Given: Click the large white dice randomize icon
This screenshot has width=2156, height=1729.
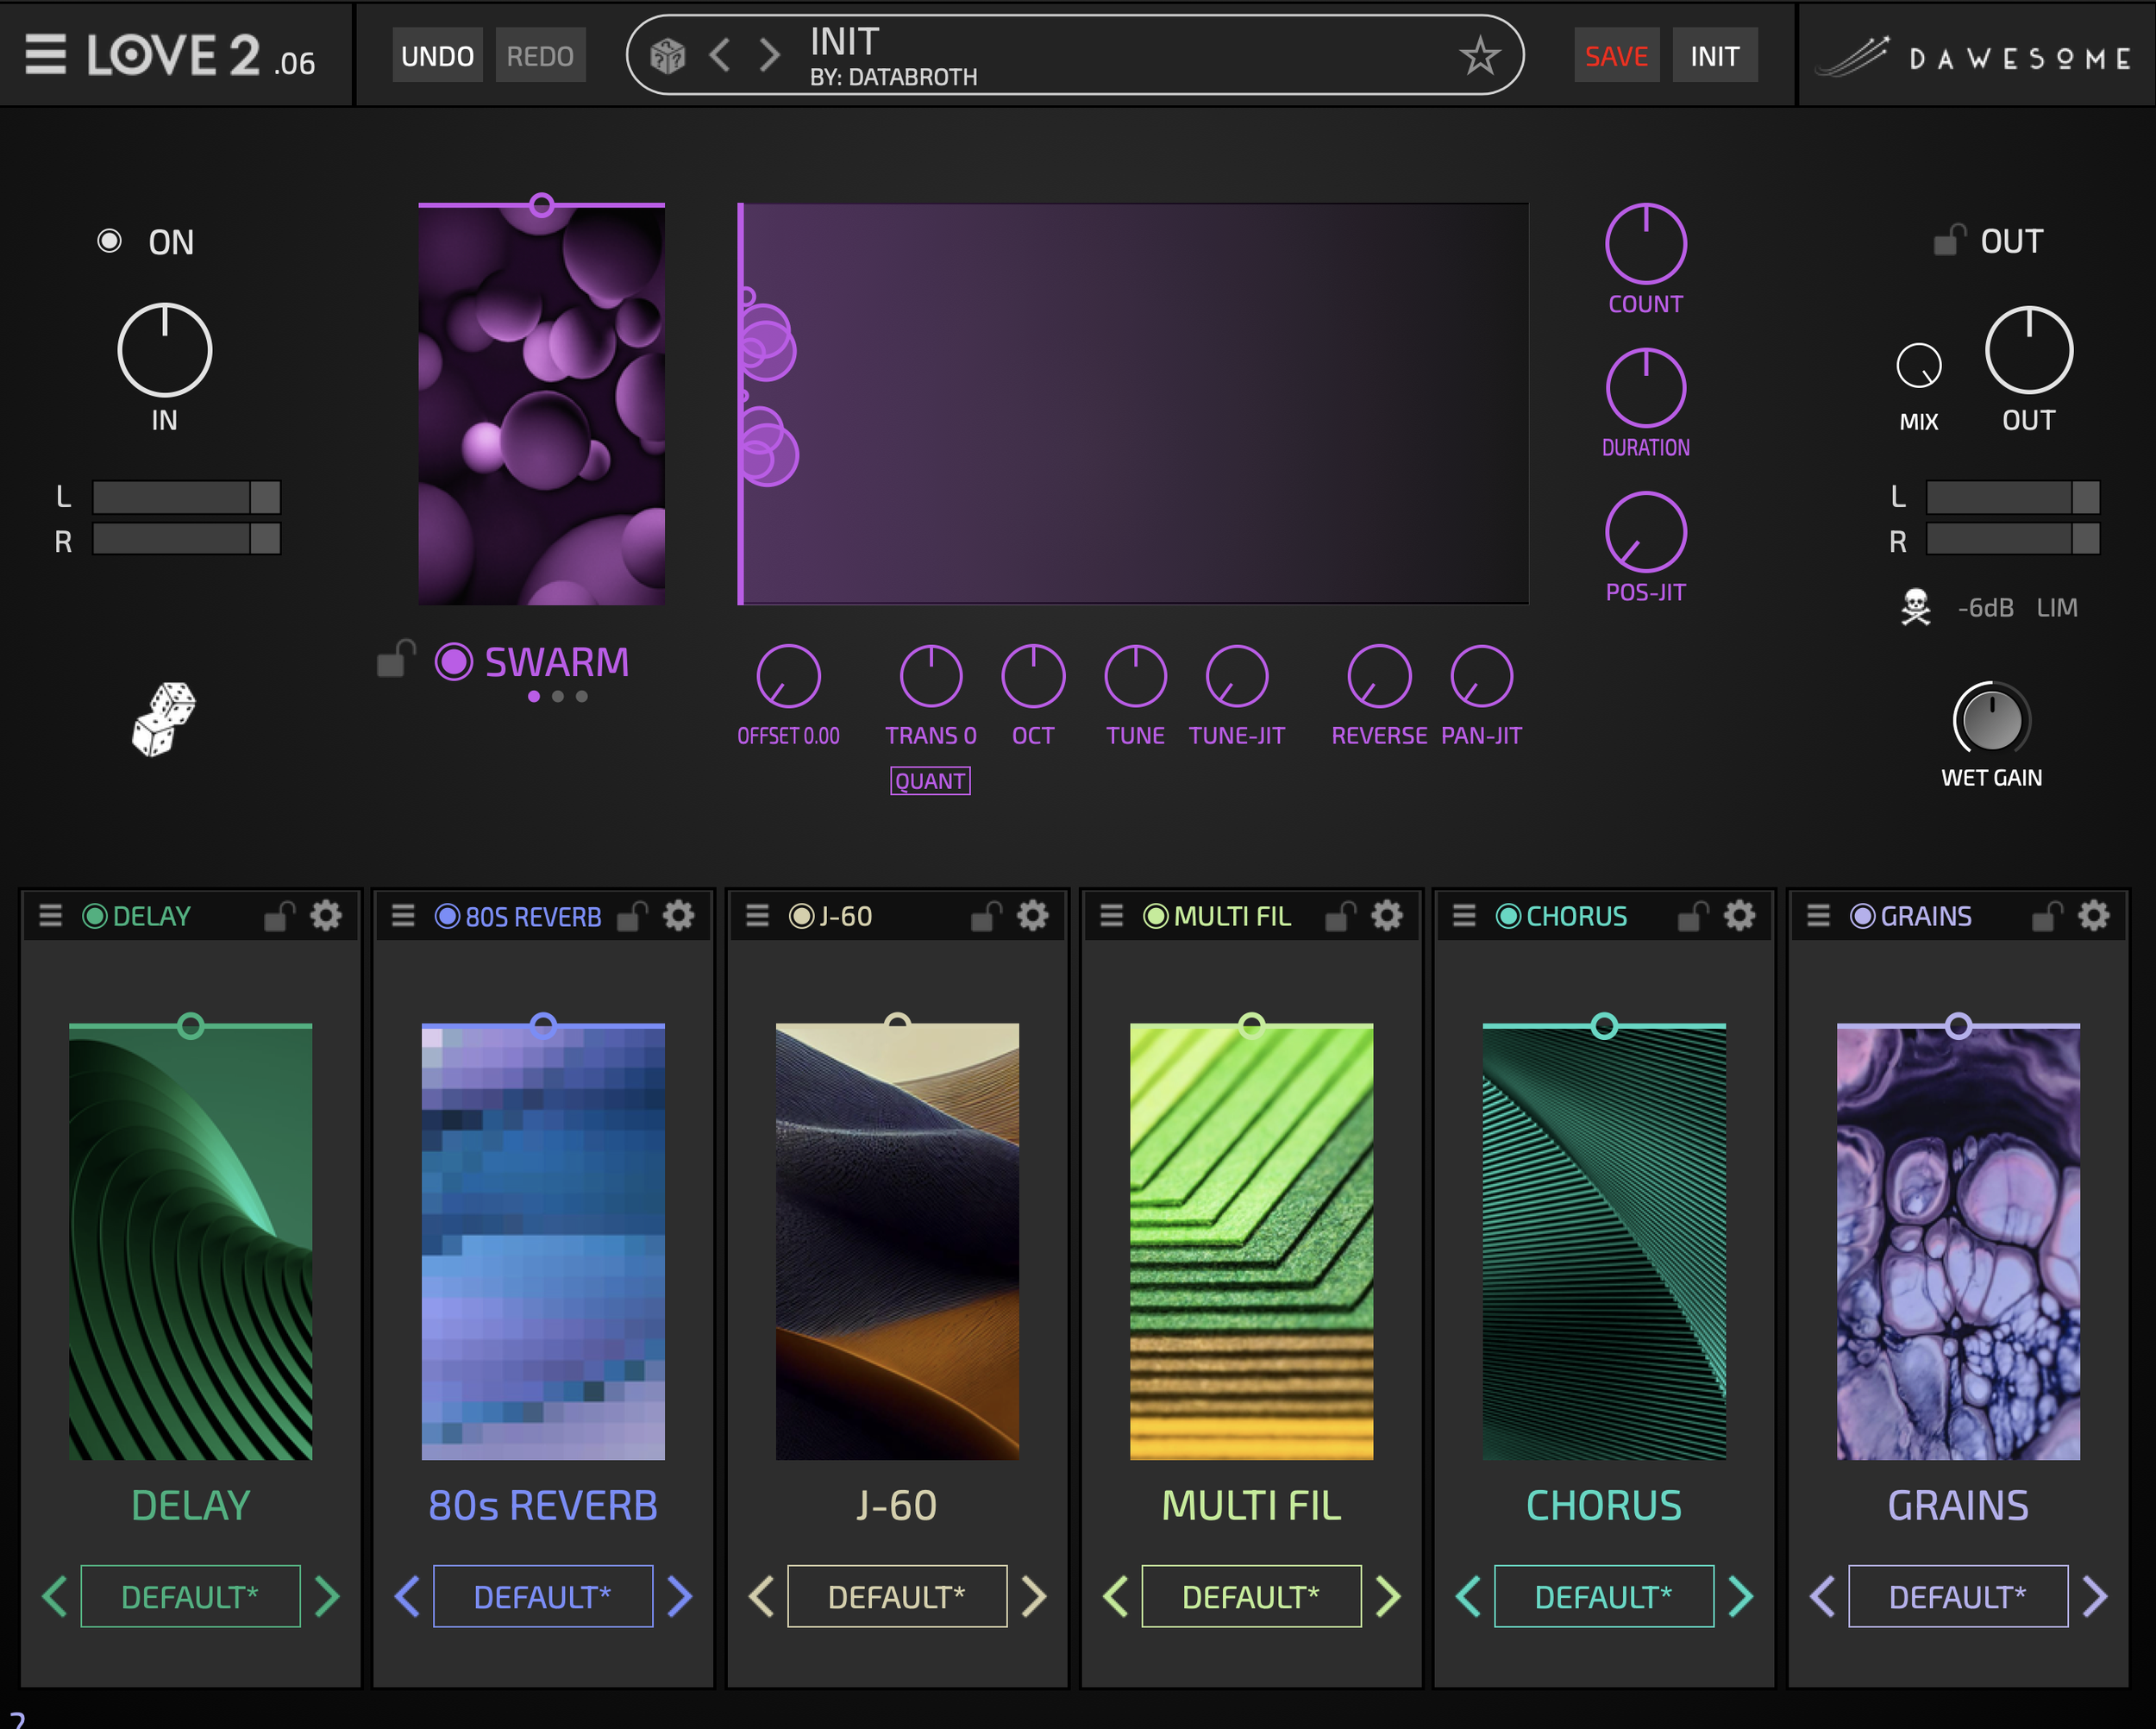Looking at the screenshot, I should [164, 719].
